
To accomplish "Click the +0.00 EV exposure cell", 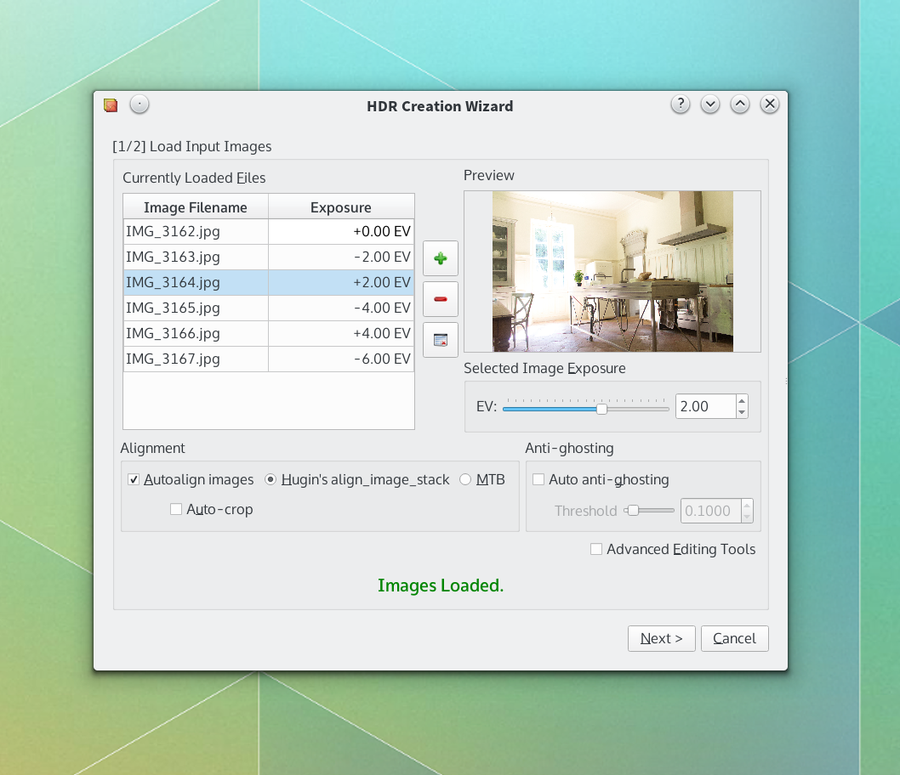I will click(x=341, y=231).
